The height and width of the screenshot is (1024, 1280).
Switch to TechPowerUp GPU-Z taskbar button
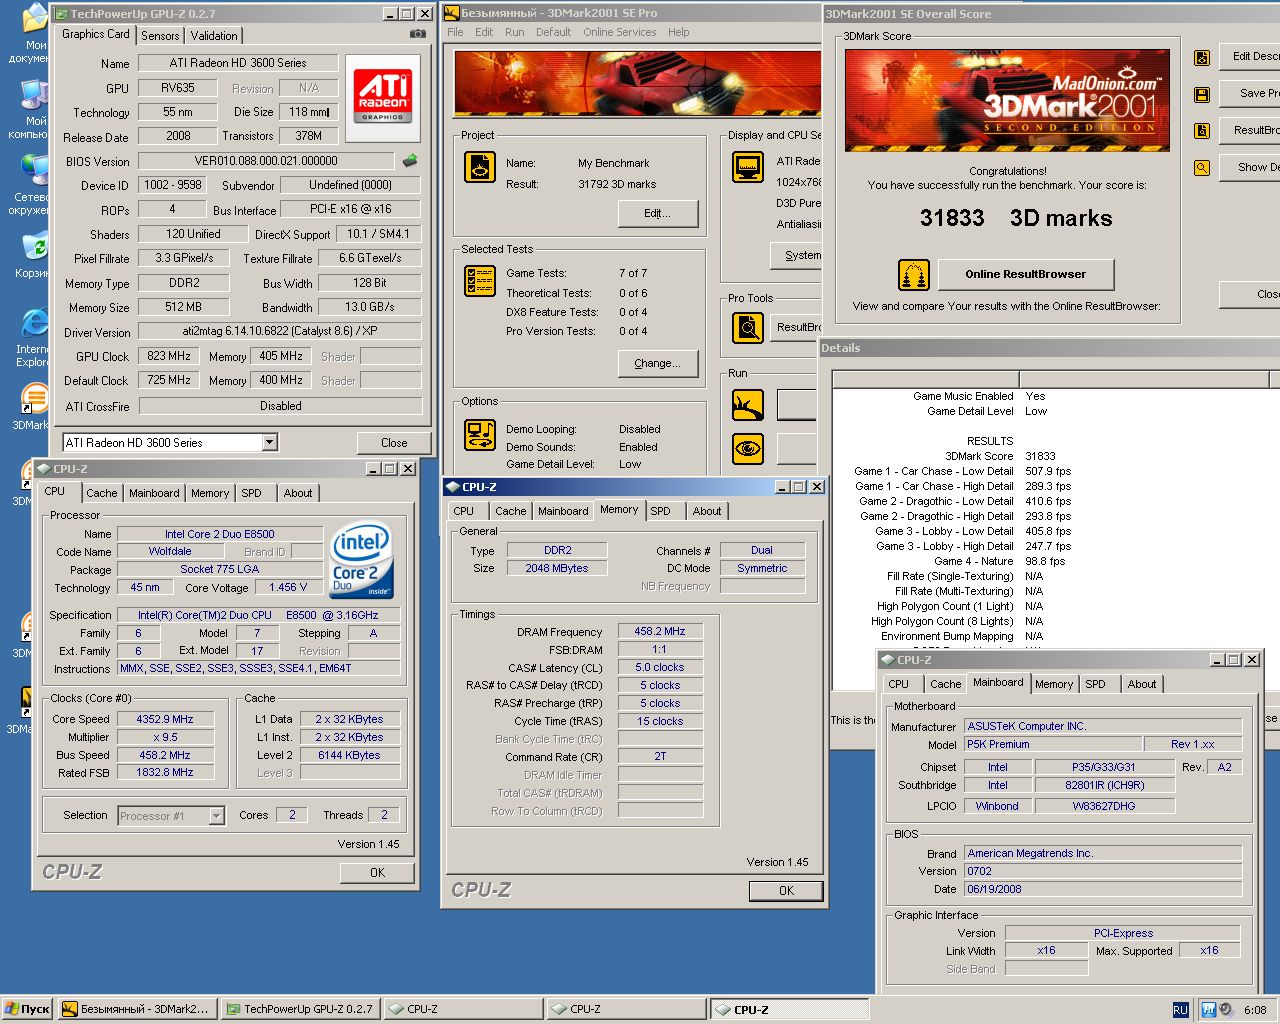[x=299, y=1009]
